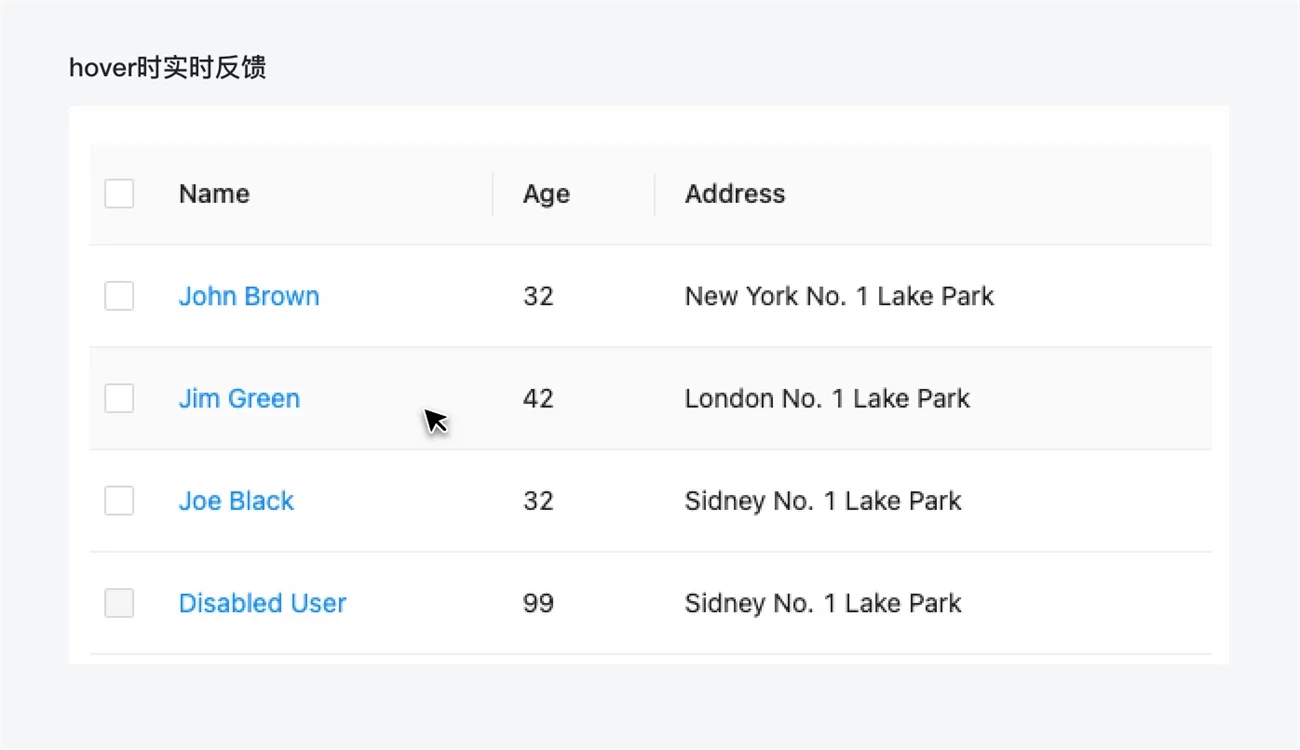Tick the checkbox beside Joe Black
Viewport: 1300px width, 750px height.
(119, 501)
